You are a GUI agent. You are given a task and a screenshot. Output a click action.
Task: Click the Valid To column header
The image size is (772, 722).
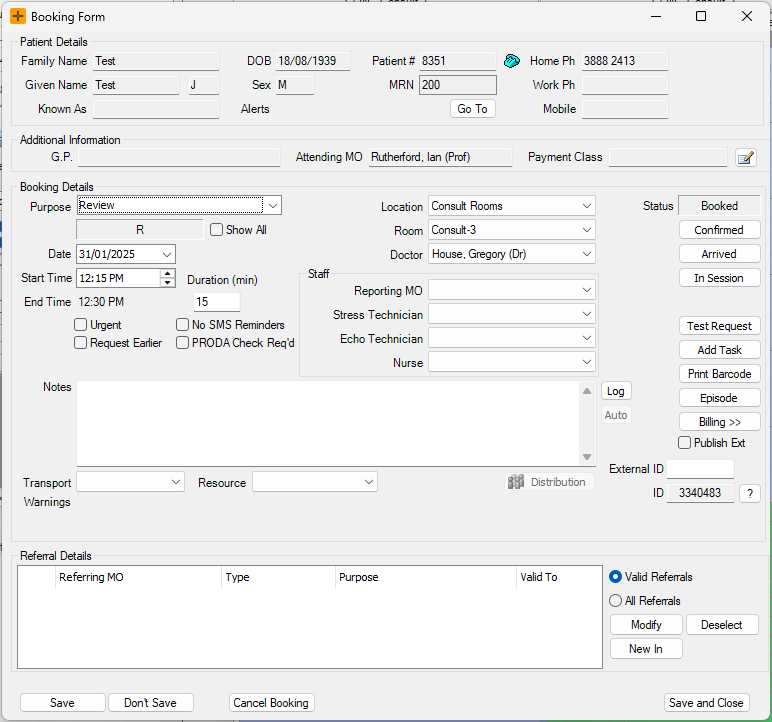pyautogui.click(x=556, y=577)
